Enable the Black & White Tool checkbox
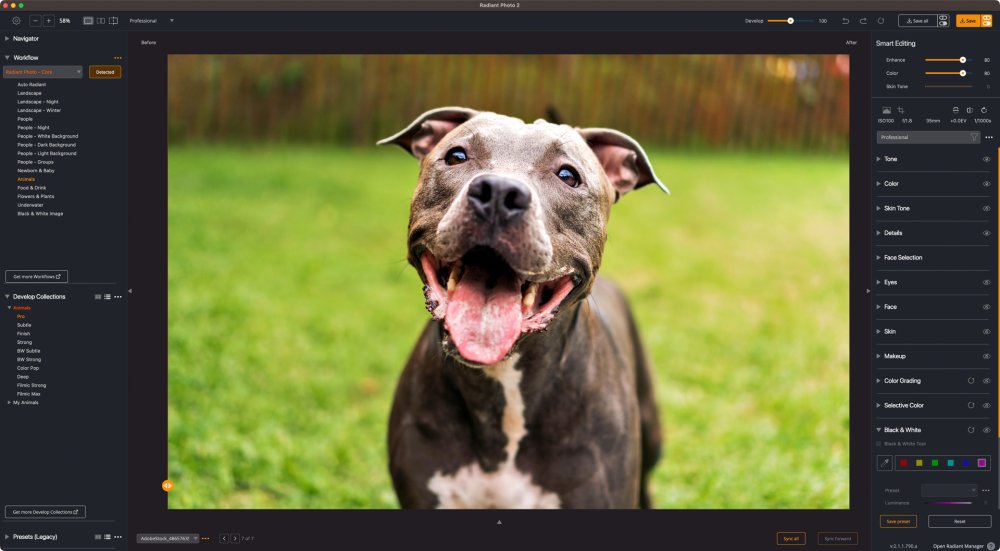The height and width of the screenshot is (551, 1000). (x=879, y=443)
